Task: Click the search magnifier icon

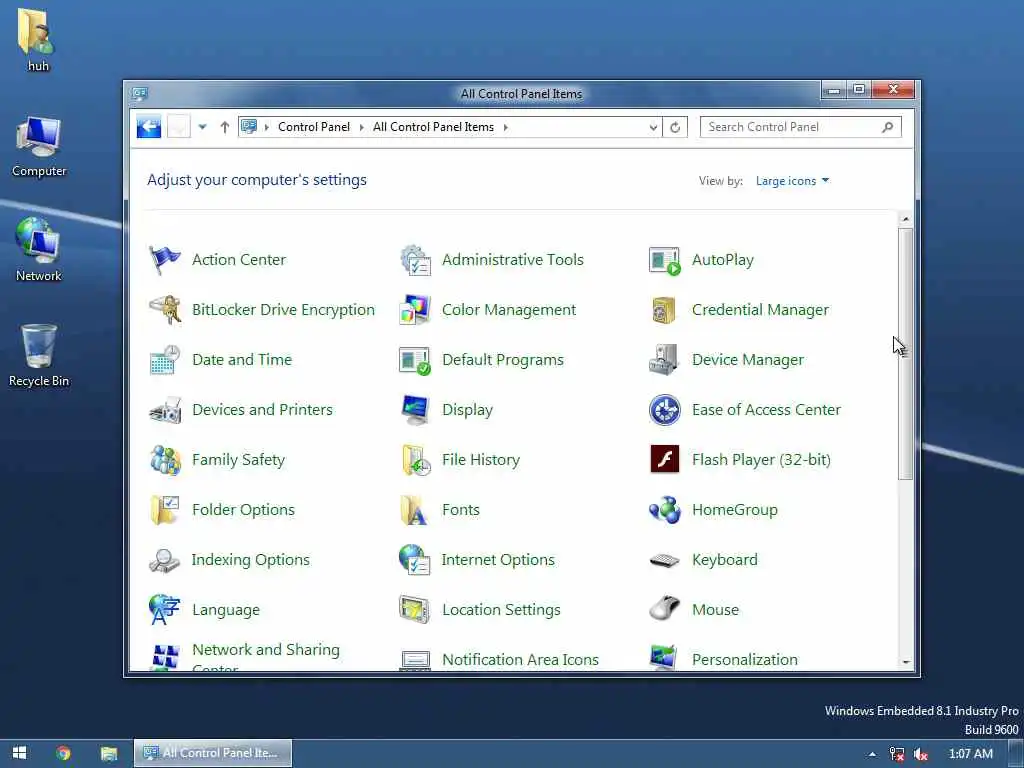Action: coord(888,127)
